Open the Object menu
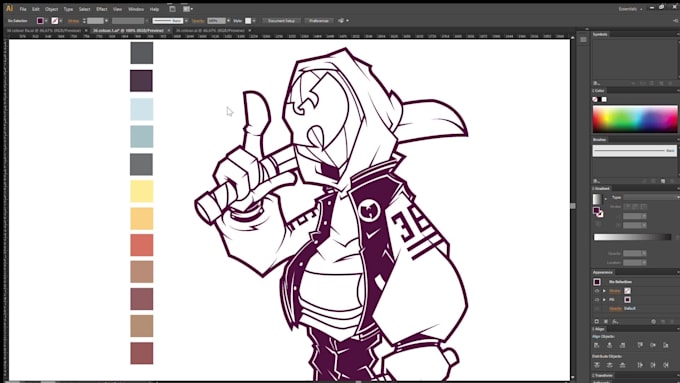 51,9
